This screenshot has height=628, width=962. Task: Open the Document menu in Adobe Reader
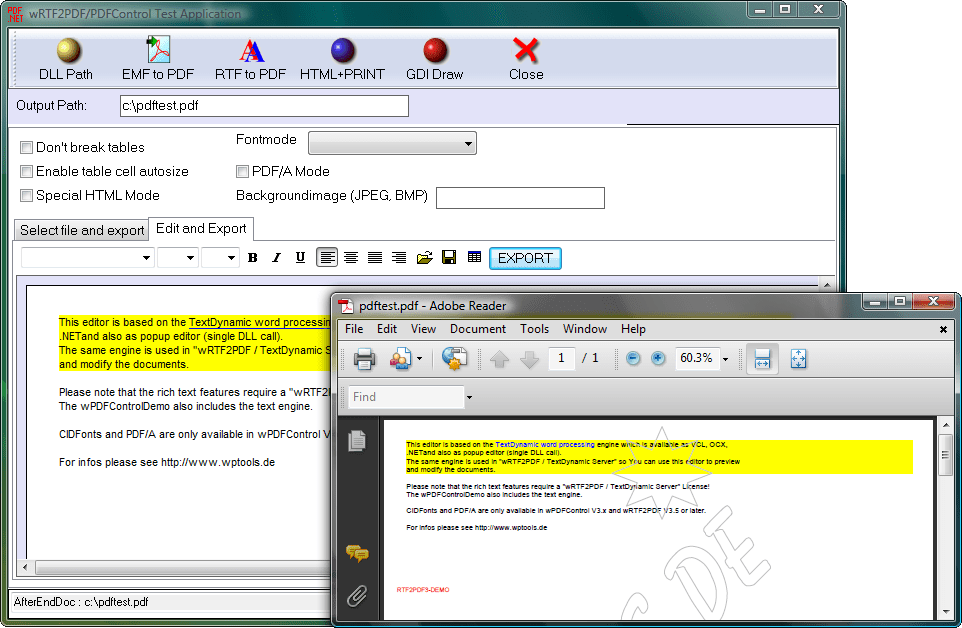click(478, 329)
